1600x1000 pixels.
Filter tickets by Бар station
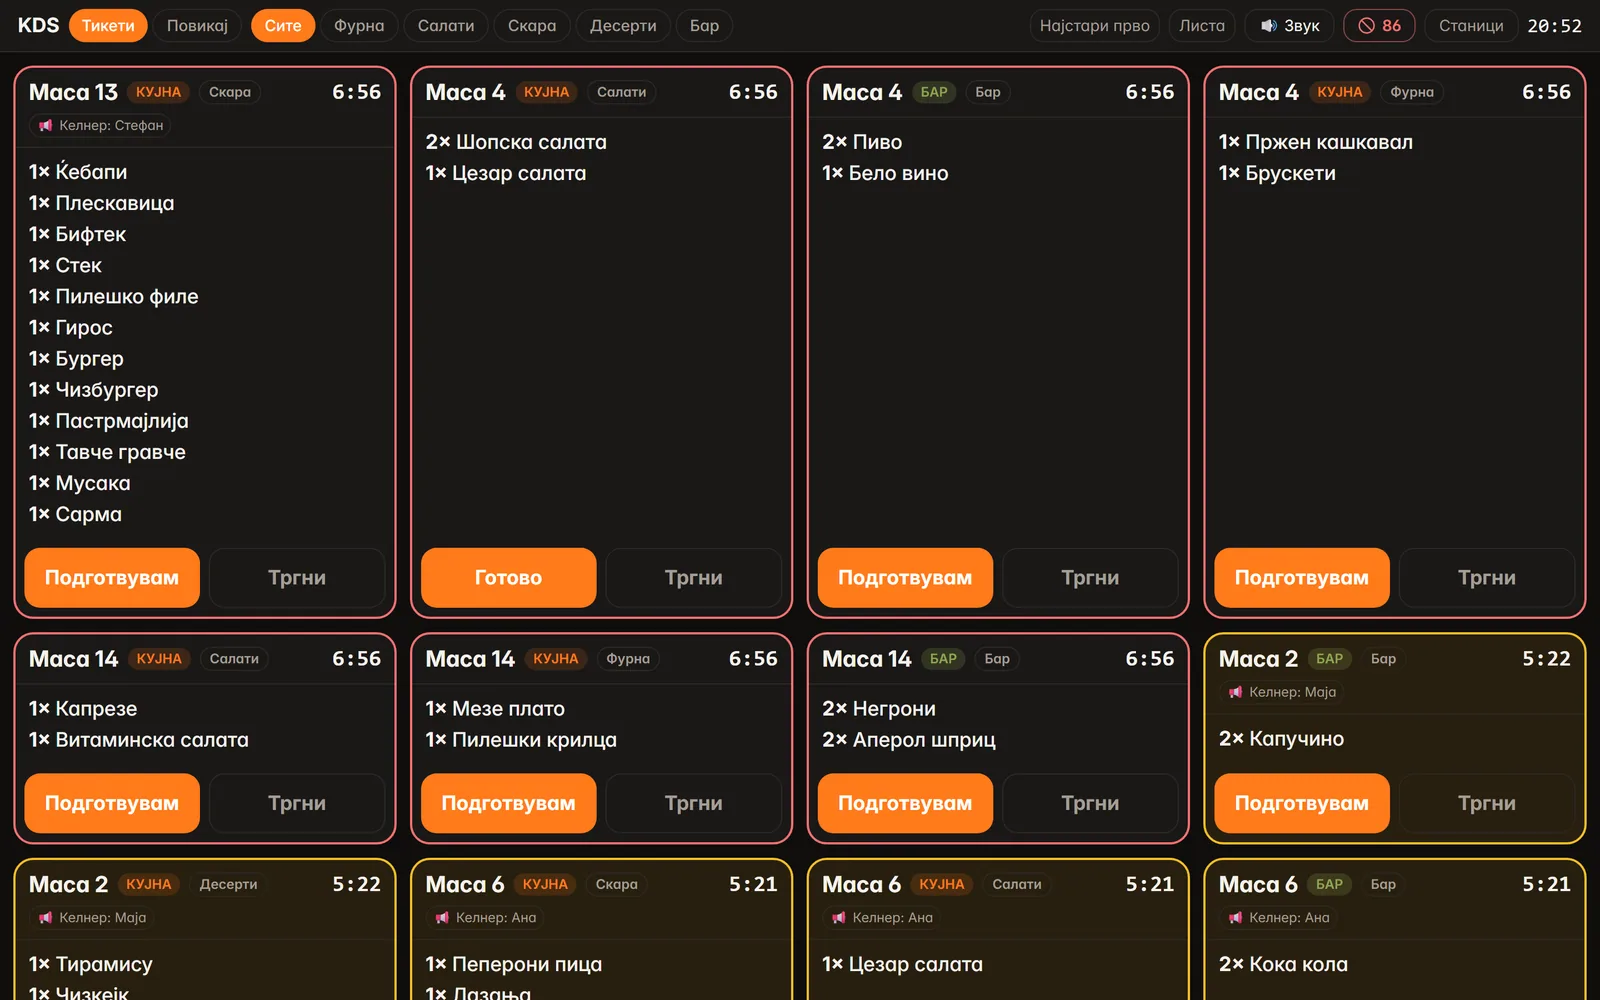click(704, 26)
